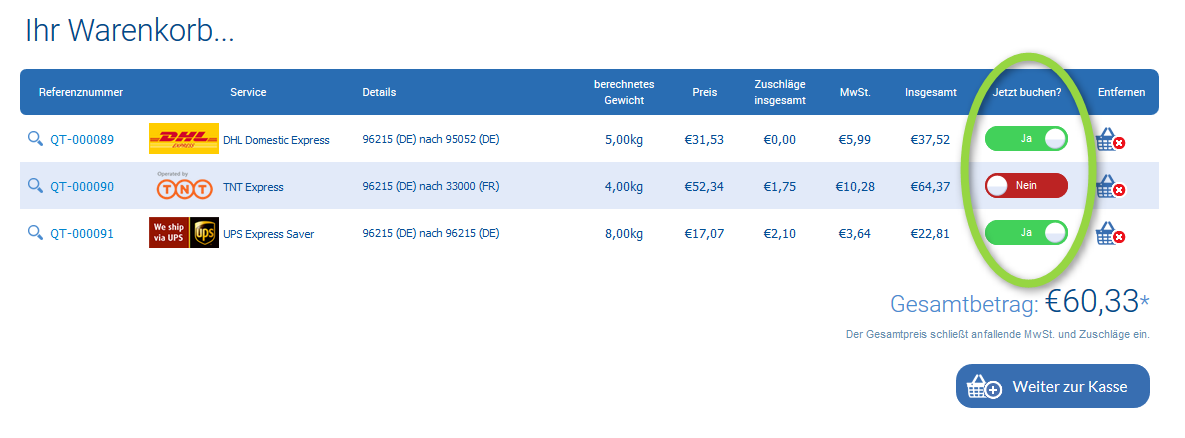Click the Jetzt buchen? column header
This screenshot has width=1185, height=438.
[1026, 92]
